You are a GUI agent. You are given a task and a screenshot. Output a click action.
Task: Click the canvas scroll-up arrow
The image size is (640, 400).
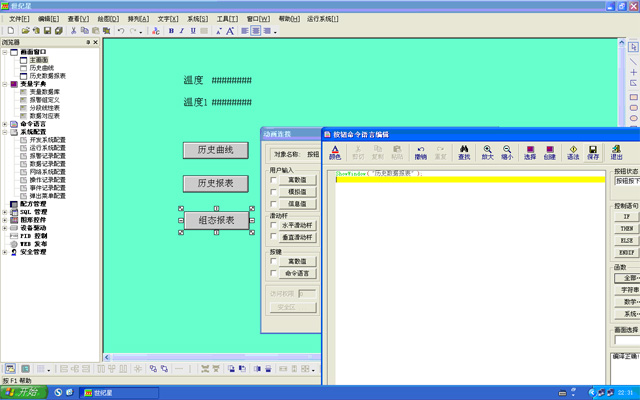coord(622,42)
